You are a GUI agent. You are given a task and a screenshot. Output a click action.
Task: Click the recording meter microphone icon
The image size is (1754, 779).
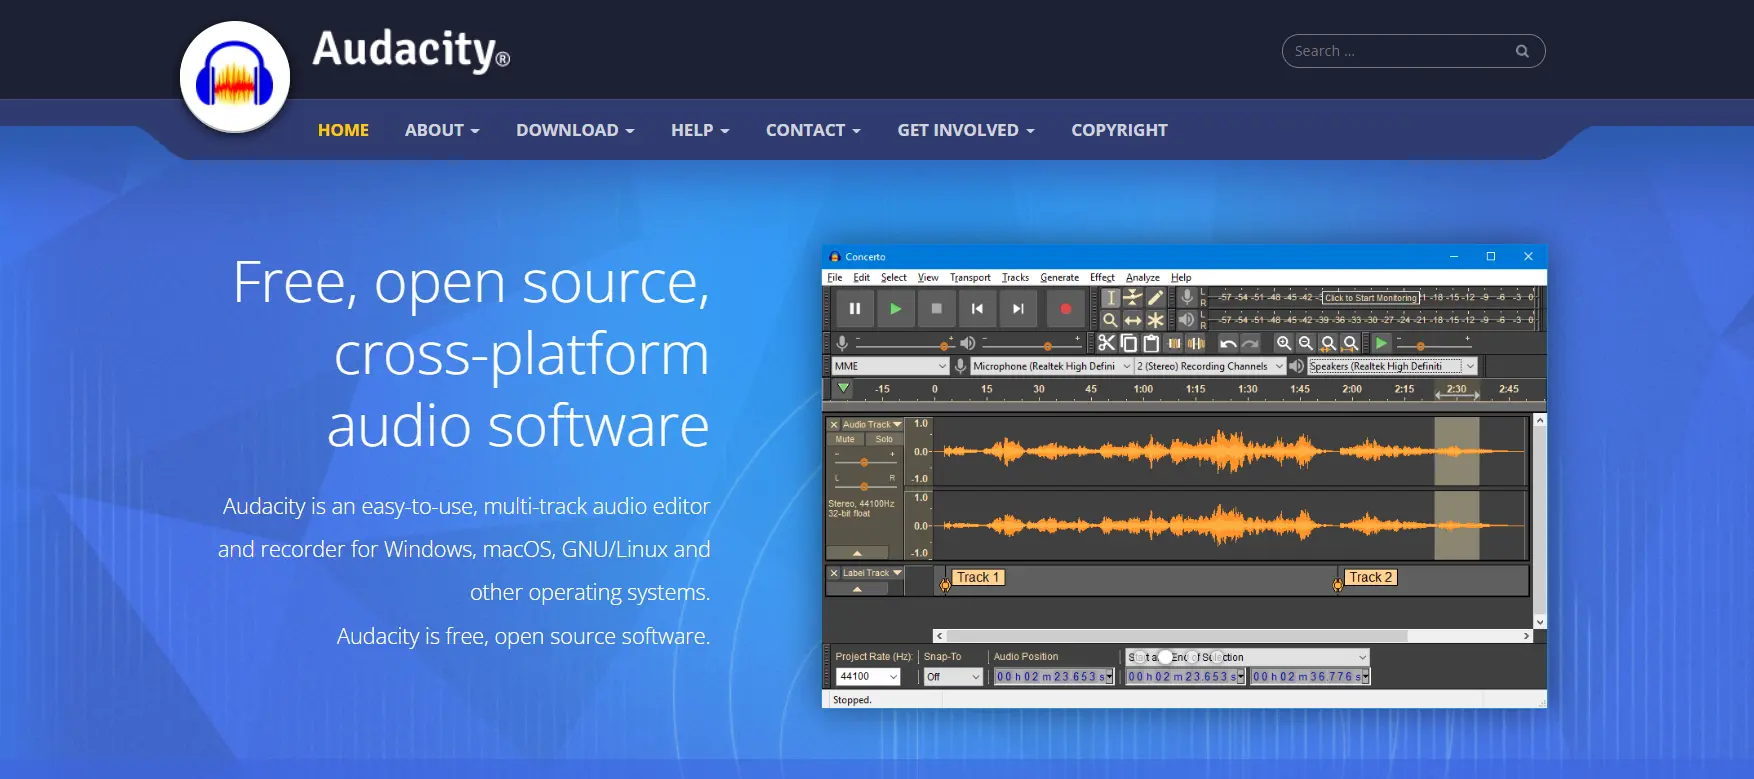pos(1187,297)
